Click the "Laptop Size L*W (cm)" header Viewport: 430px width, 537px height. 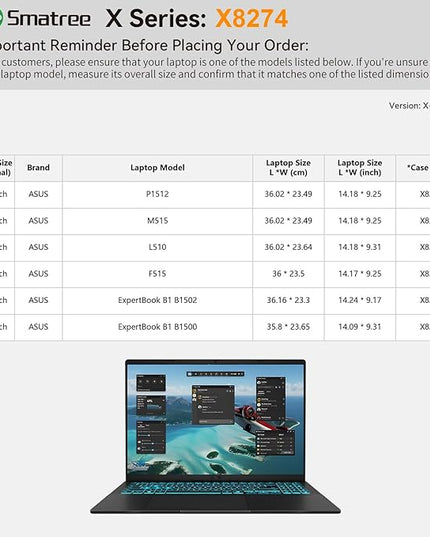[x=288, y=167]
